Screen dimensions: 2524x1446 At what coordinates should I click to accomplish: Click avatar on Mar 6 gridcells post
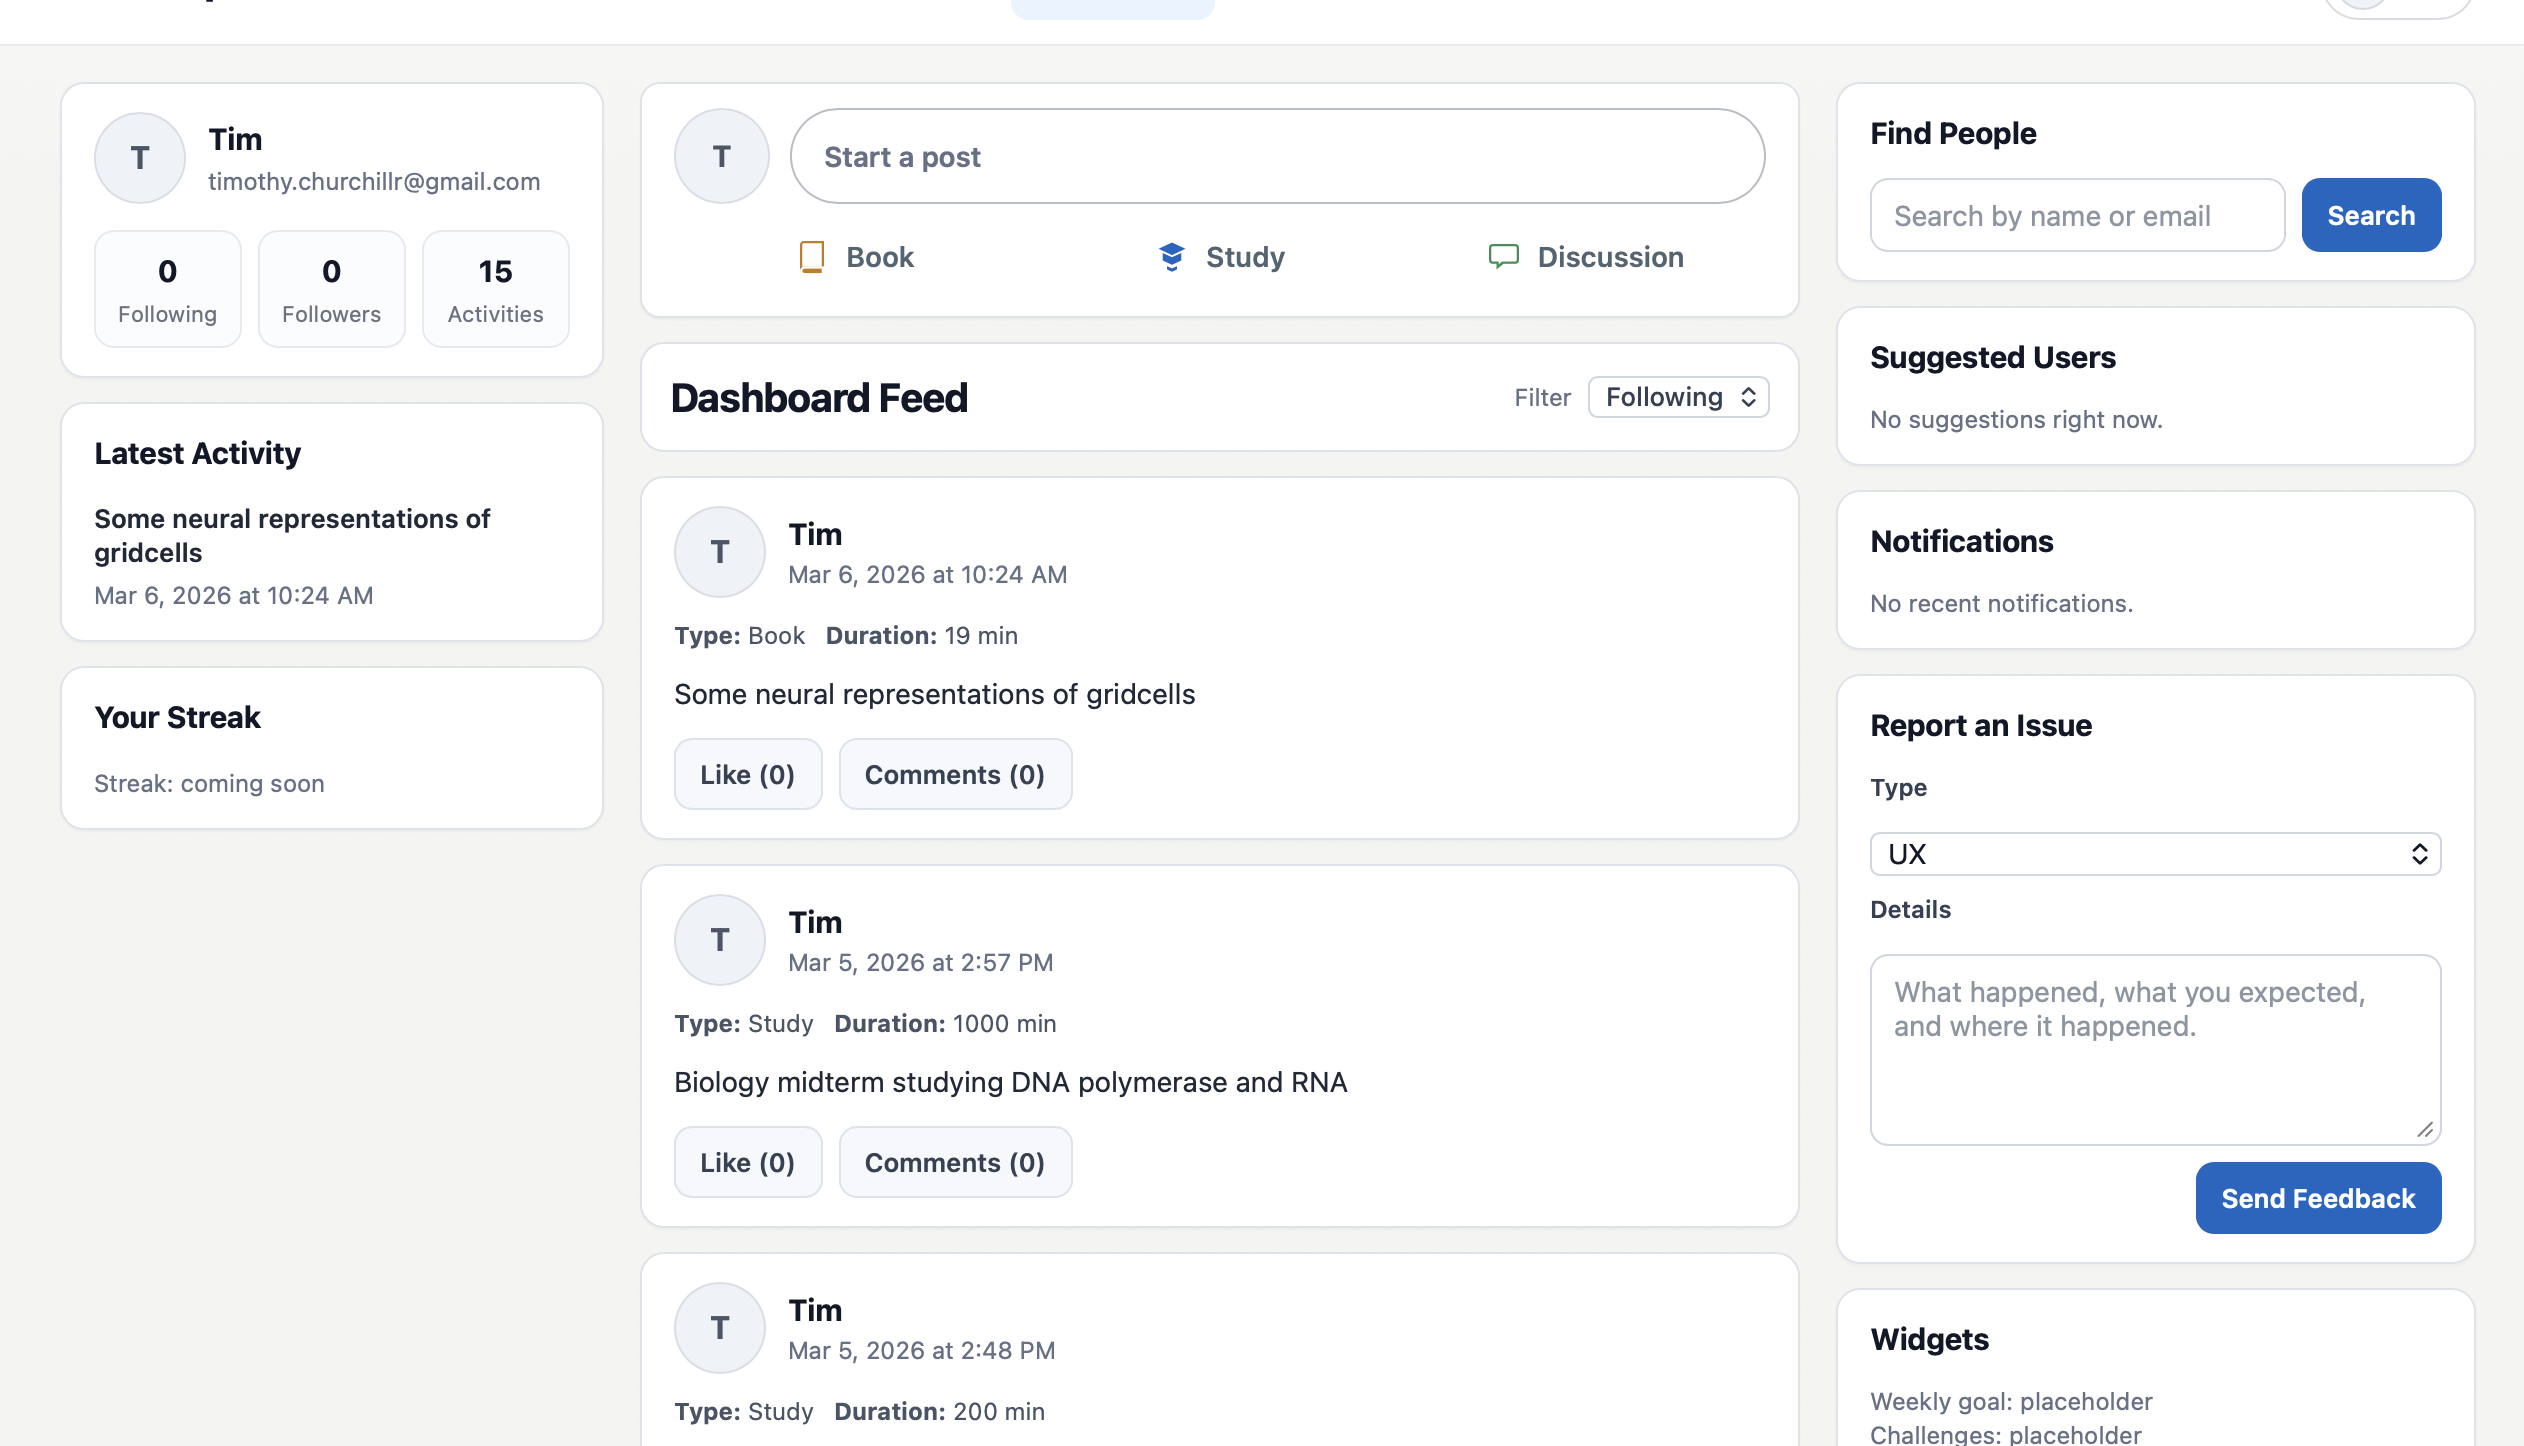pyautogui.click(x=719, y=552)
